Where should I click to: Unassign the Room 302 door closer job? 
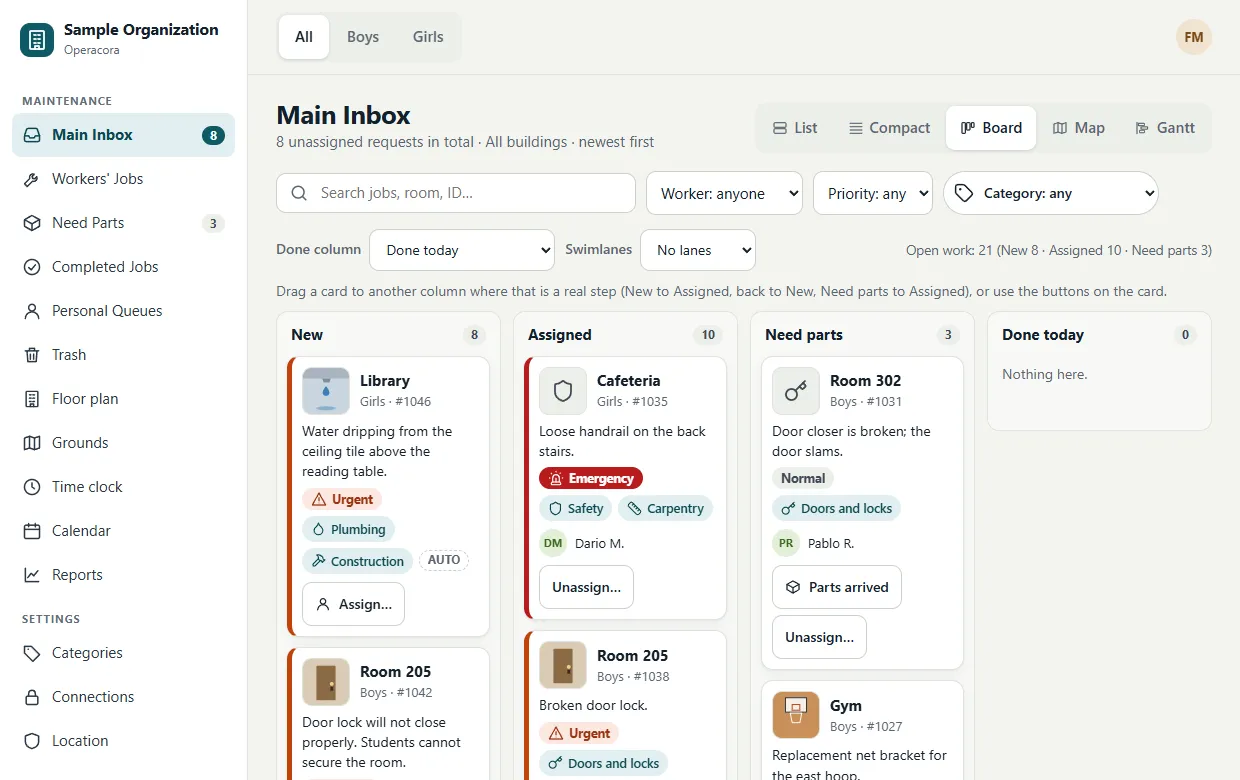819,637
